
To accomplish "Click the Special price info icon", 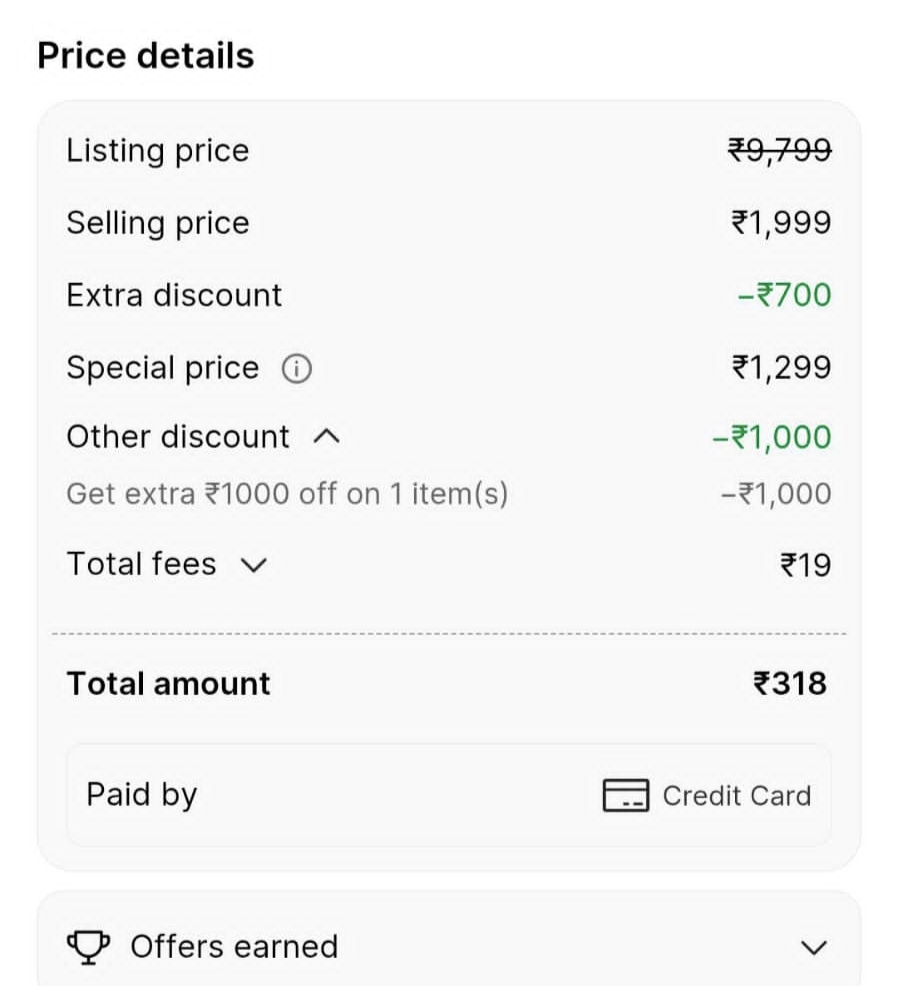I will tap(296, 369).
